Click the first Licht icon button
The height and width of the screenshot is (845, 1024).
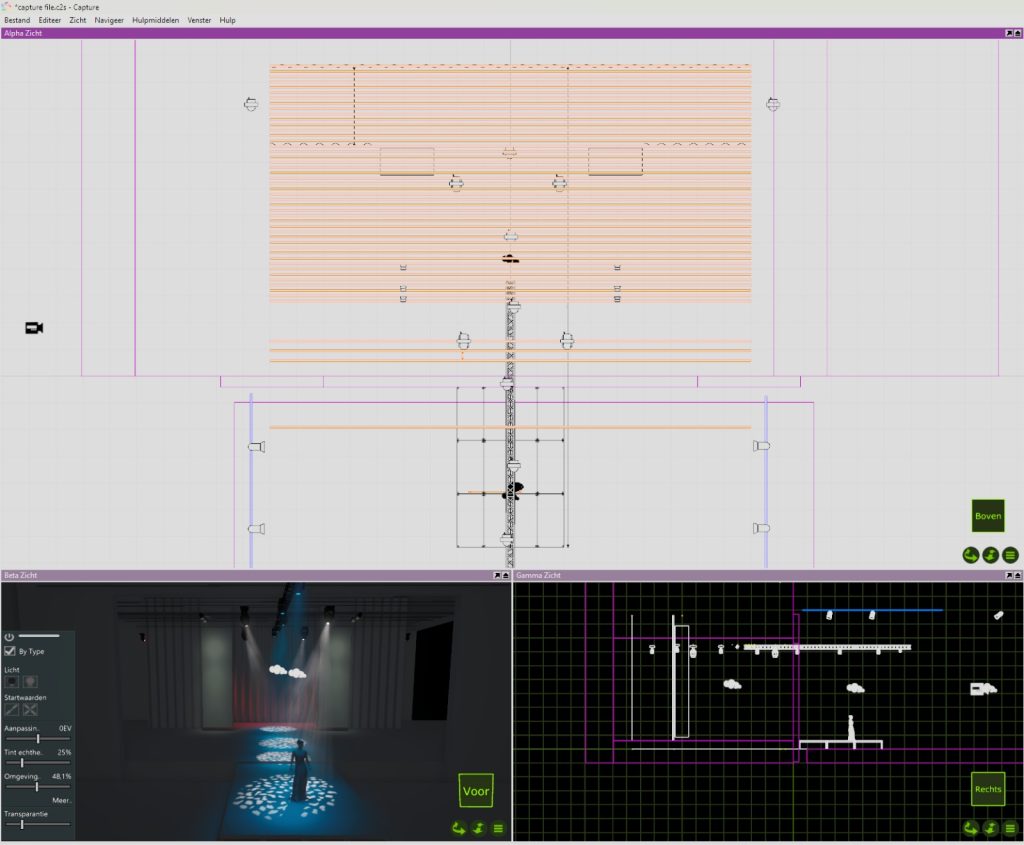tap(12, 682)
